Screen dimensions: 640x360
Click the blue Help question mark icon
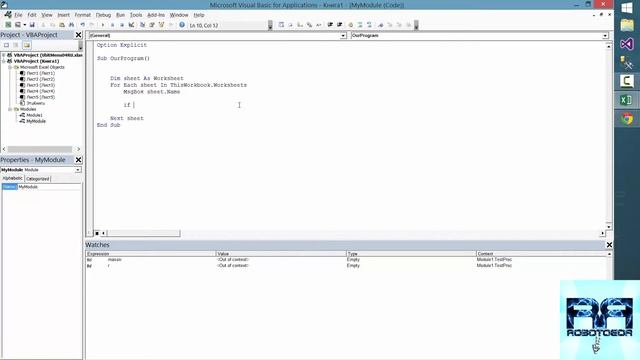(x=182, y=25)
